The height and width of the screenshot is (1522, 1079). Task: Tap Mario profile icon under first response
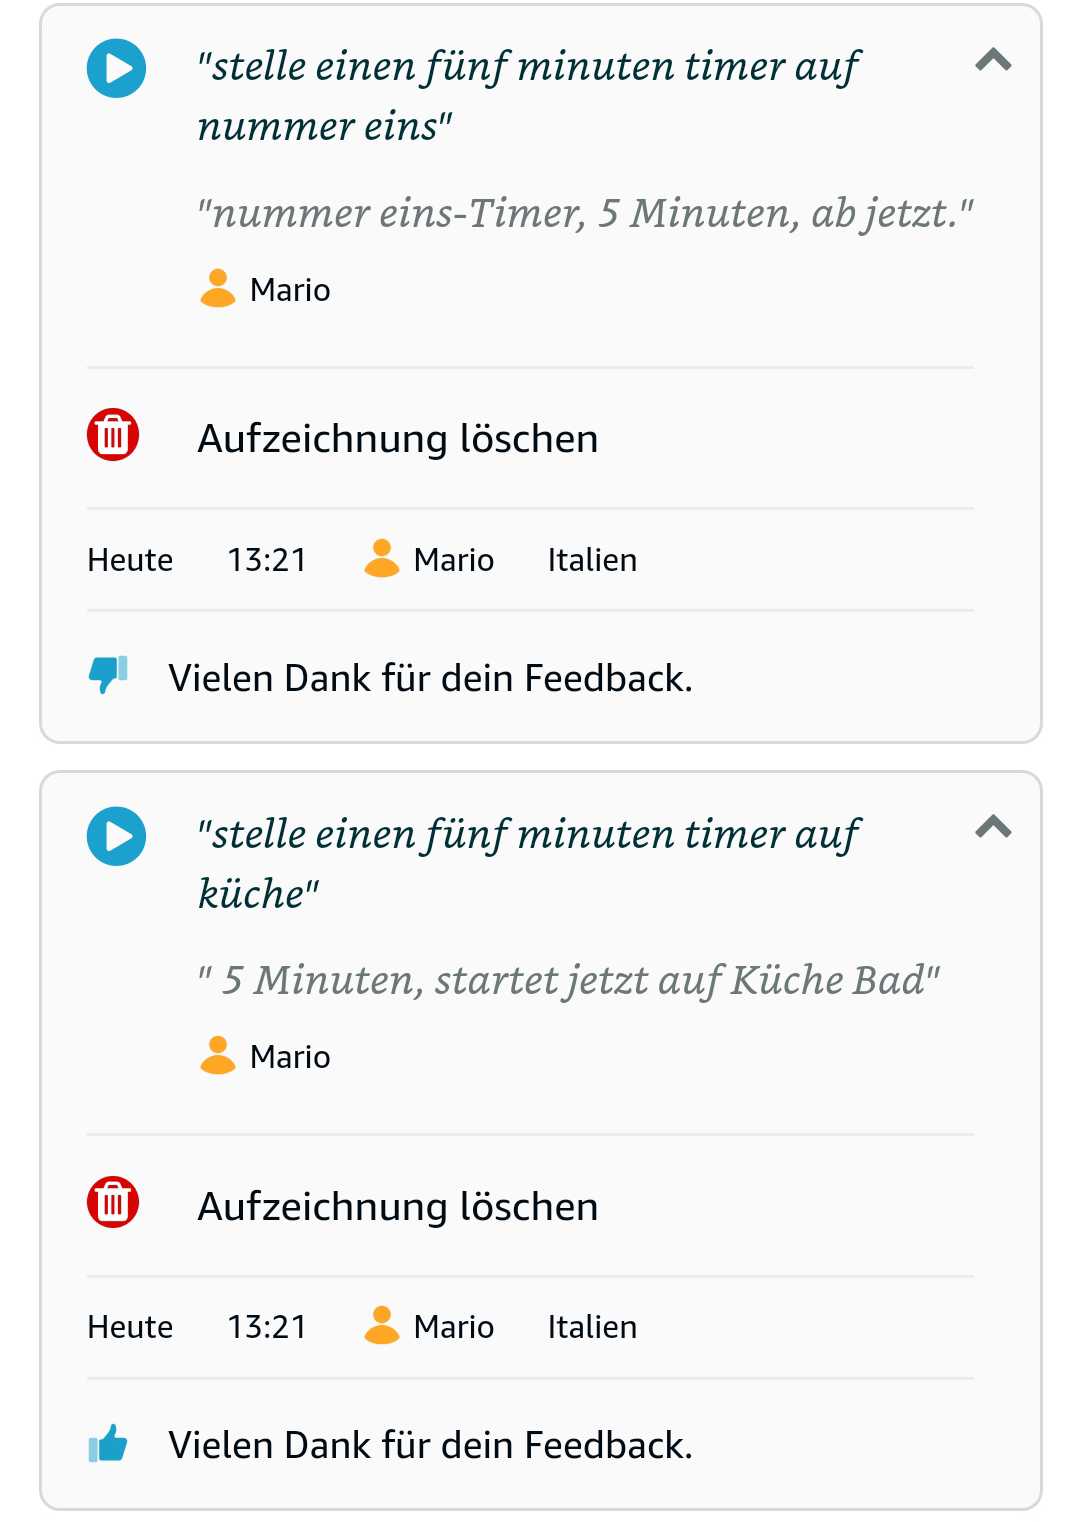tap(218, 289)
